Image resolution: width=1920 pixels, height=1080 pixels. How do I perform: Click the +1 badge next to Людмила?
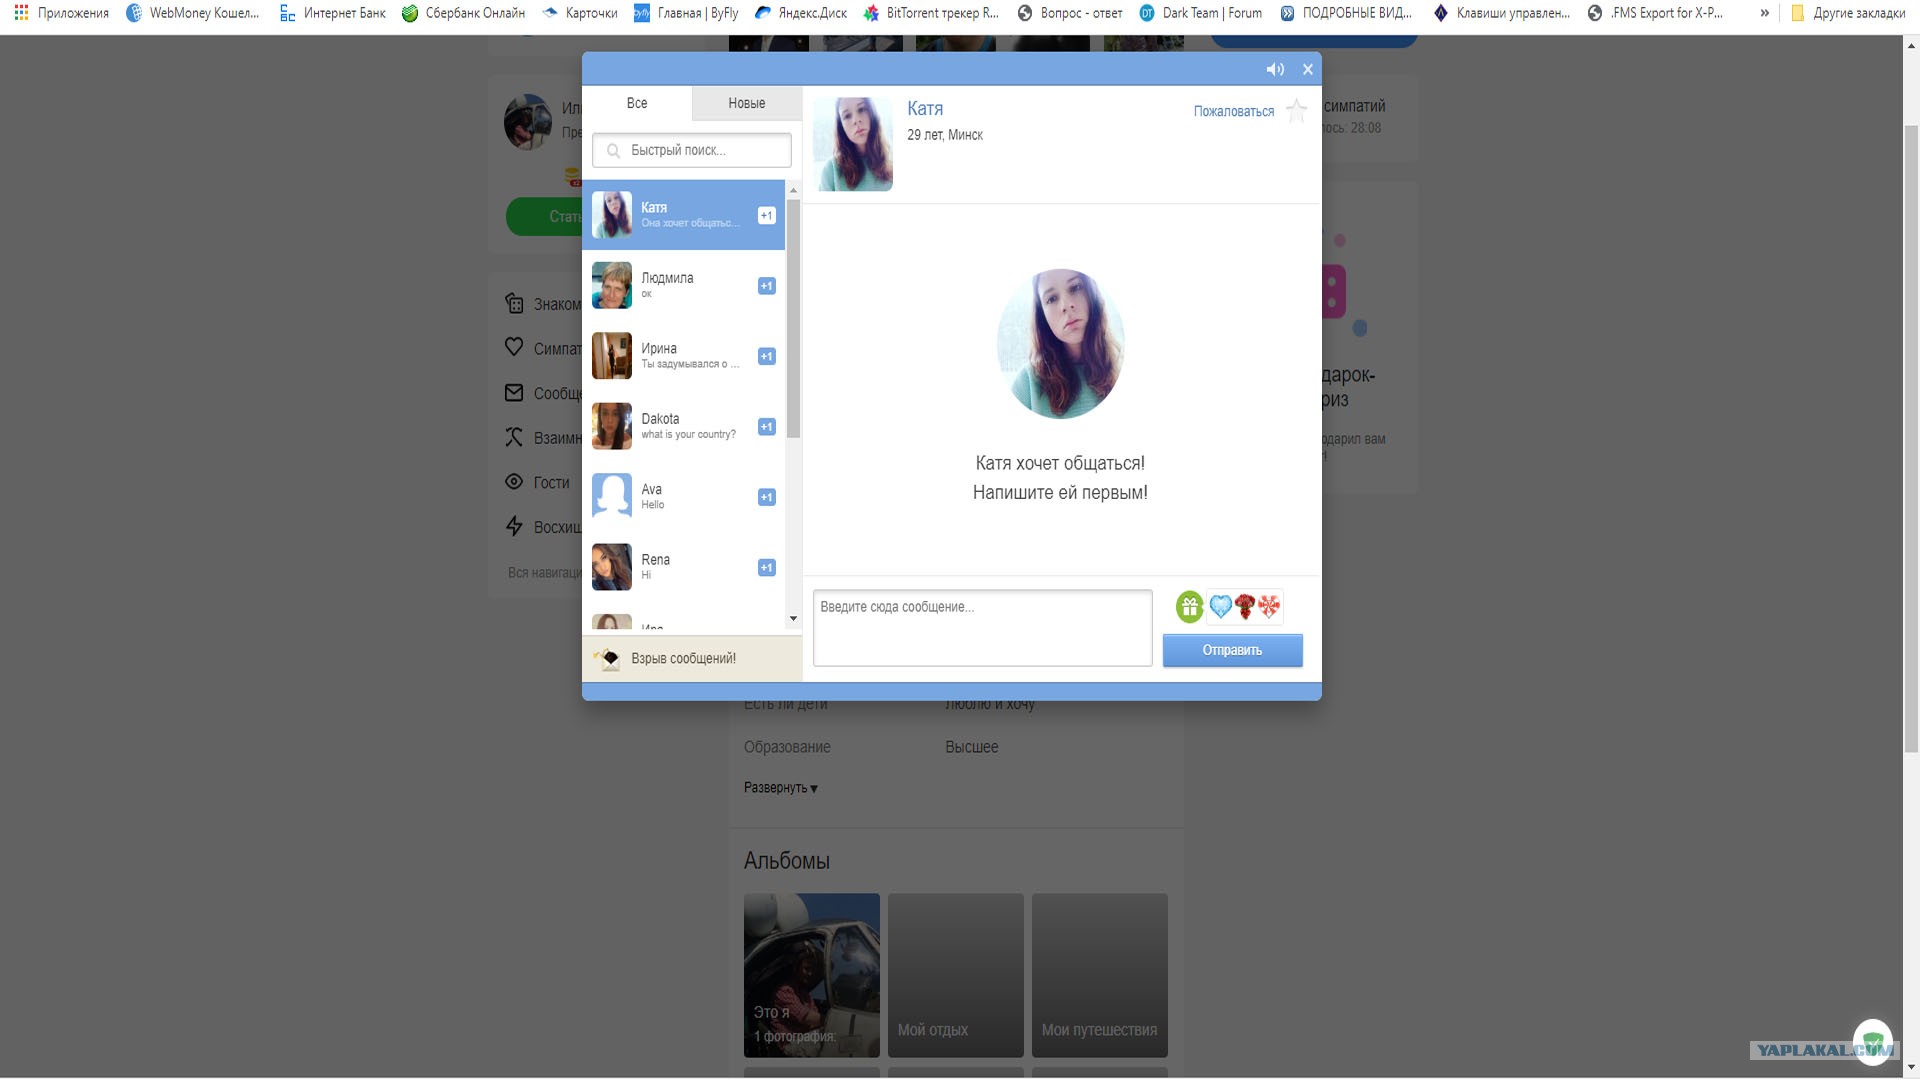coord(767,286)
